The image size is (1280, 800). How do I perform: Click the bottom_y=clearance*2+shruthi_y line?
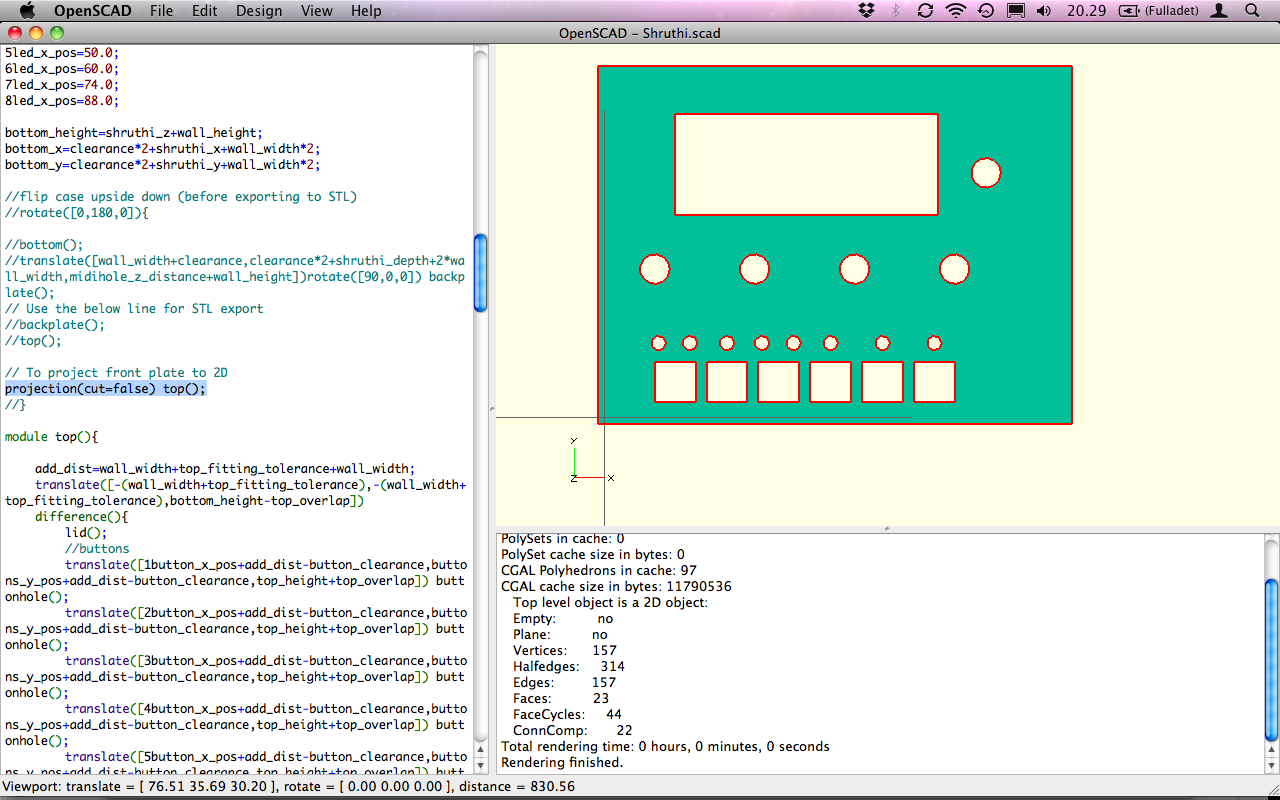tap(163, 165)
